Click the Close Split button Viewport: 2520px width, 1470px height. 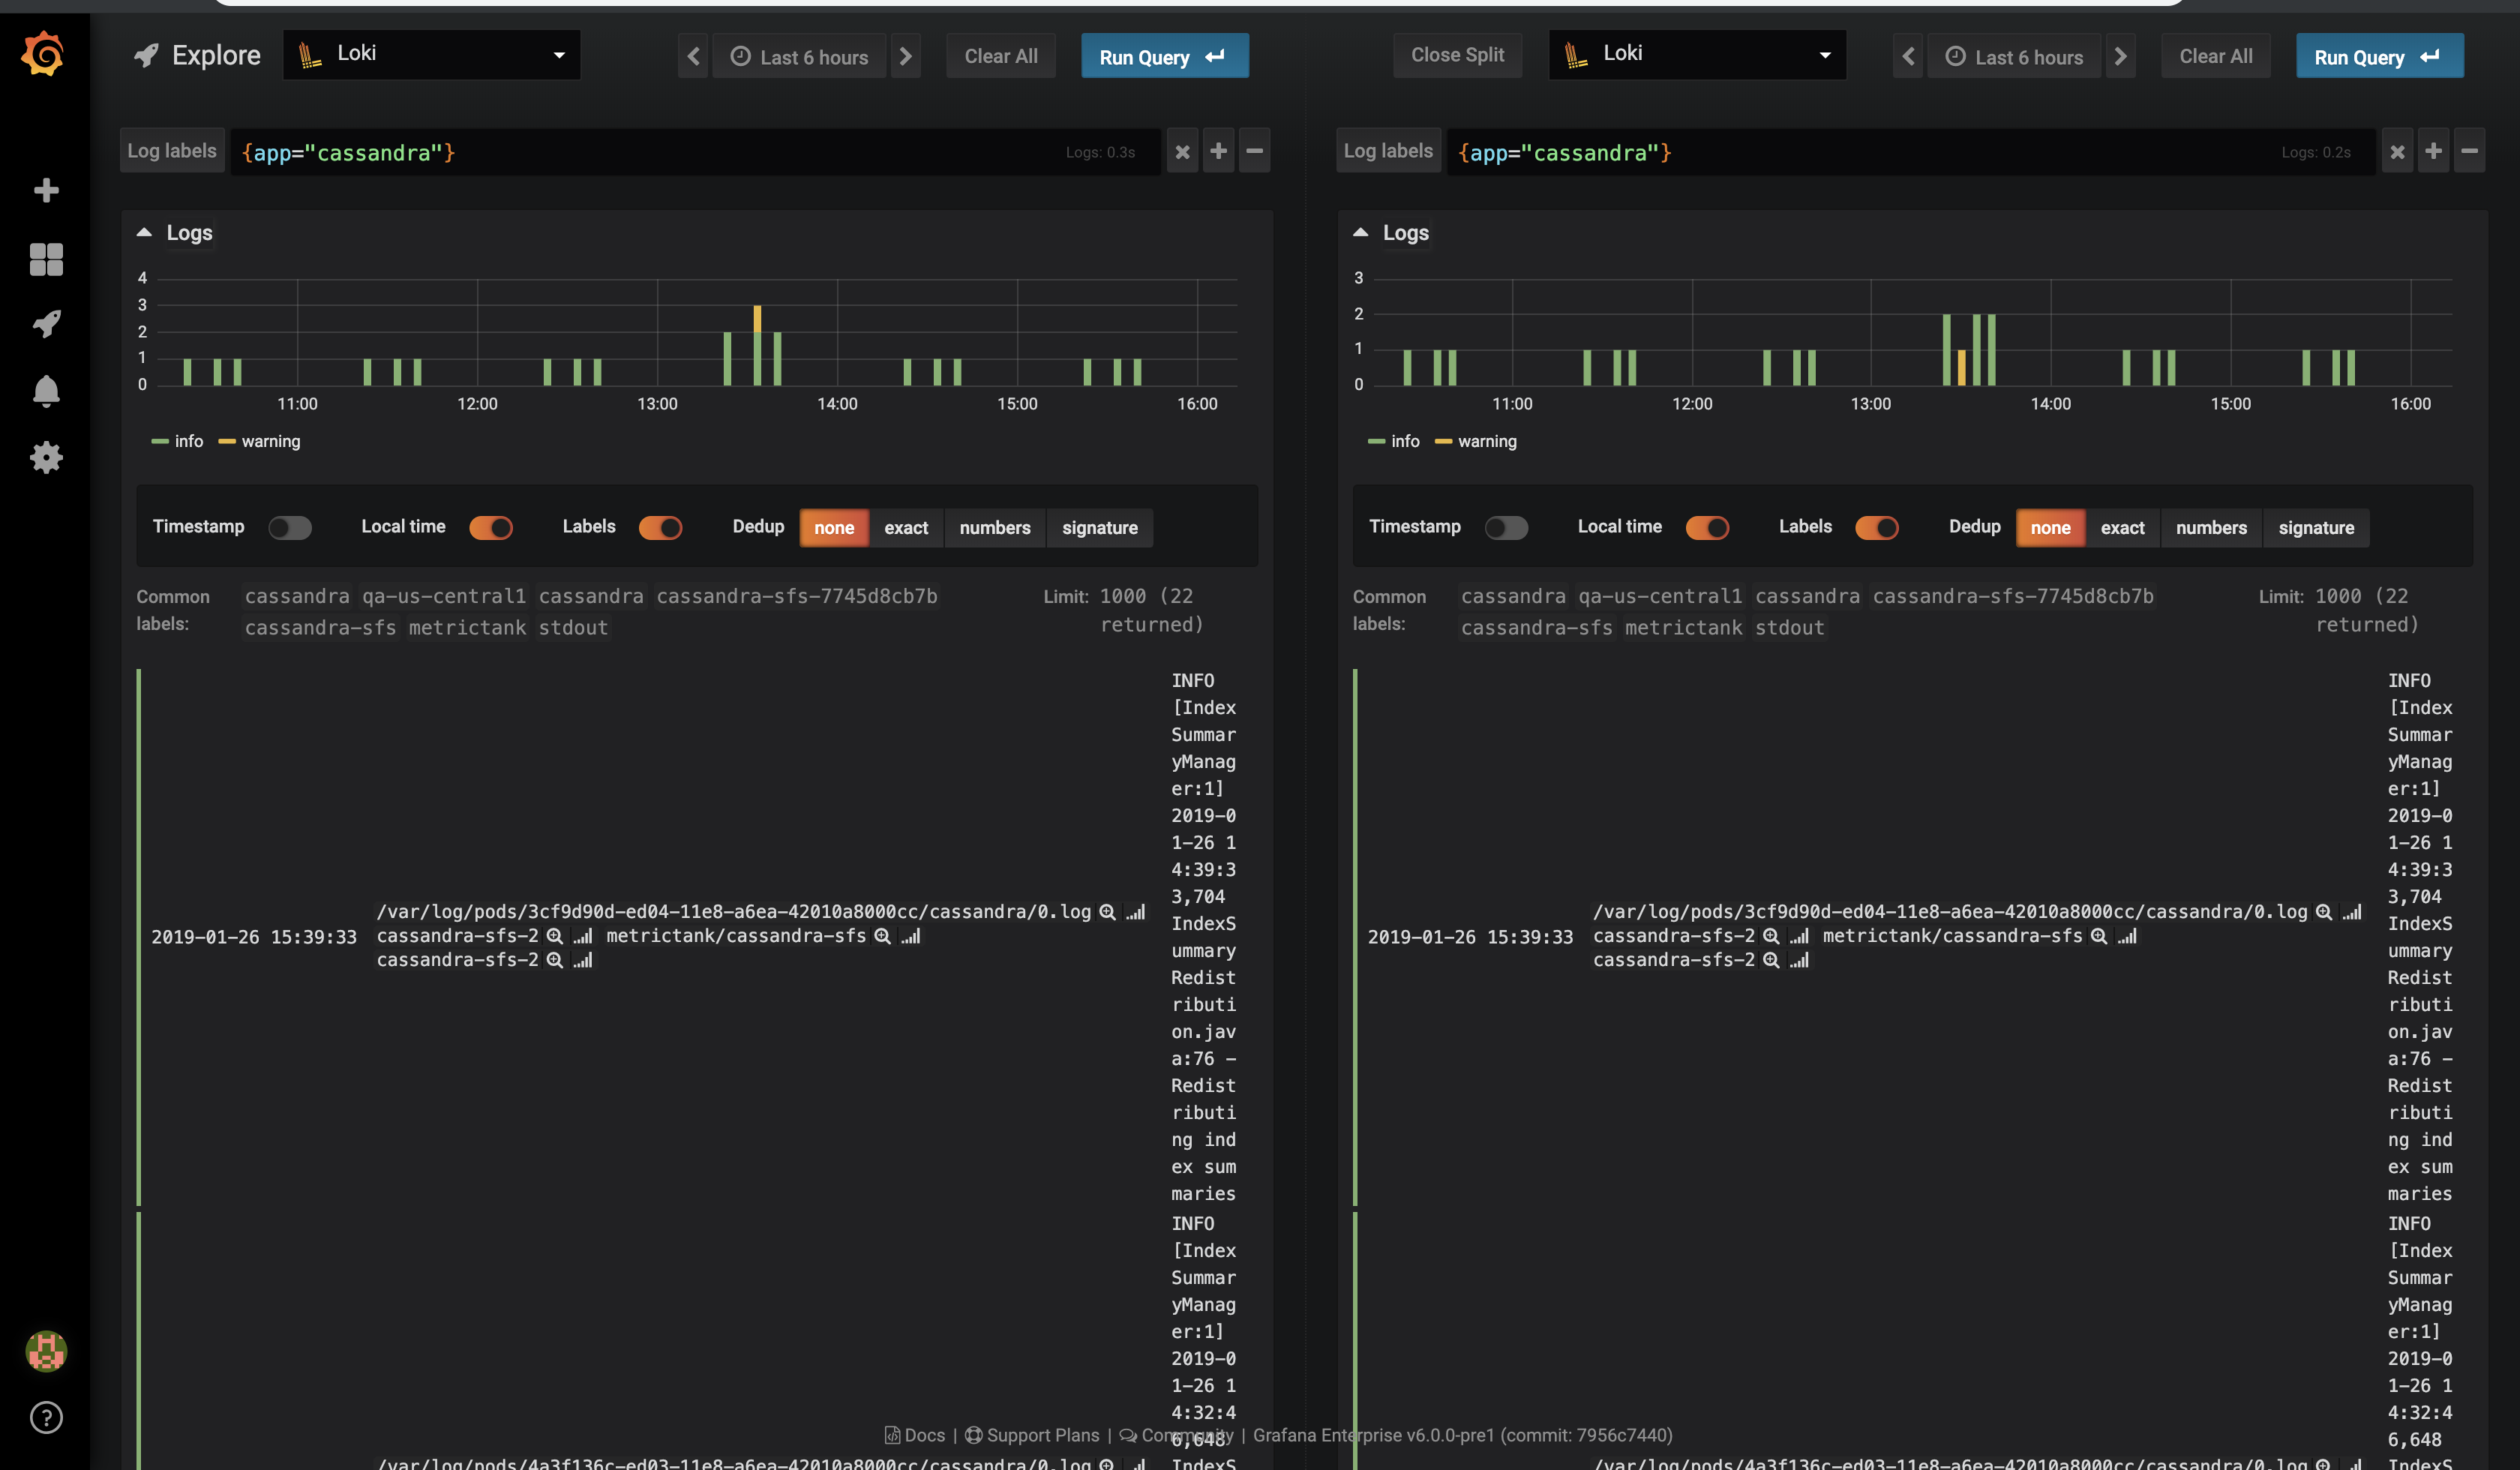click(x=1457, y=55)
